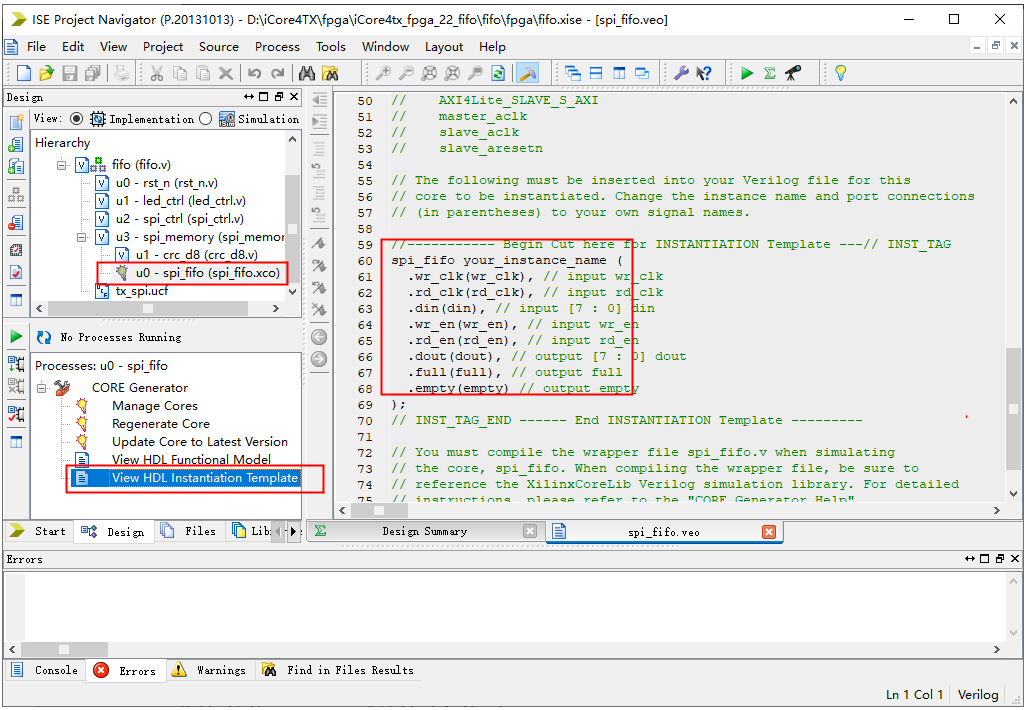Collapse the fifo (fifo.v) tree node
The width and height of the screenshot is (1027, 710).
[x=62, y=165]
